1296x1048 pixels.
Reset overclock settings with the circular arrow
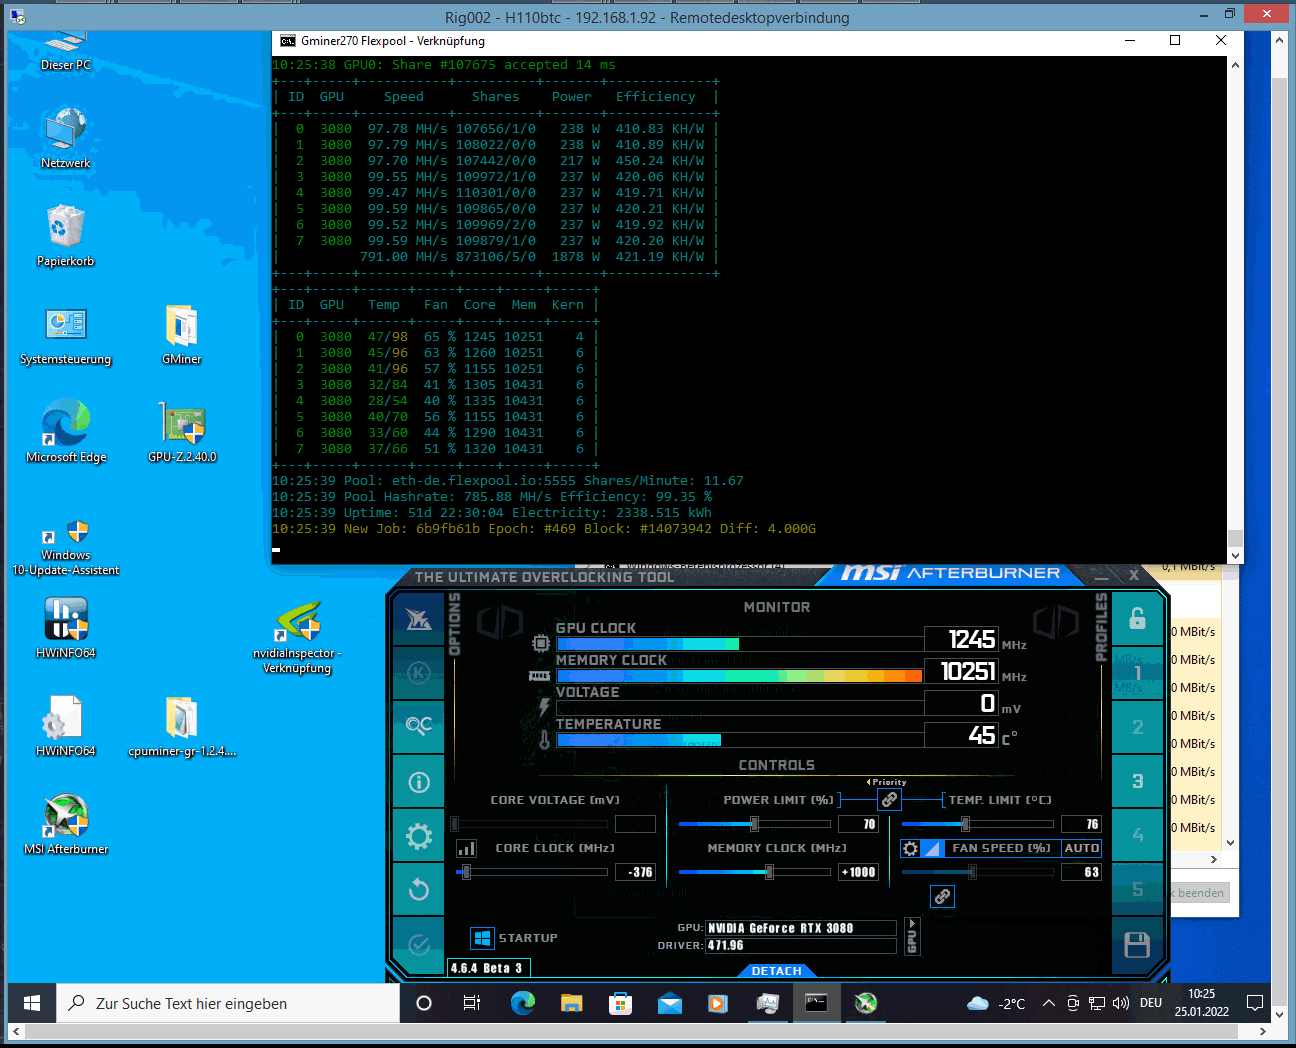[x=419, y=889]
